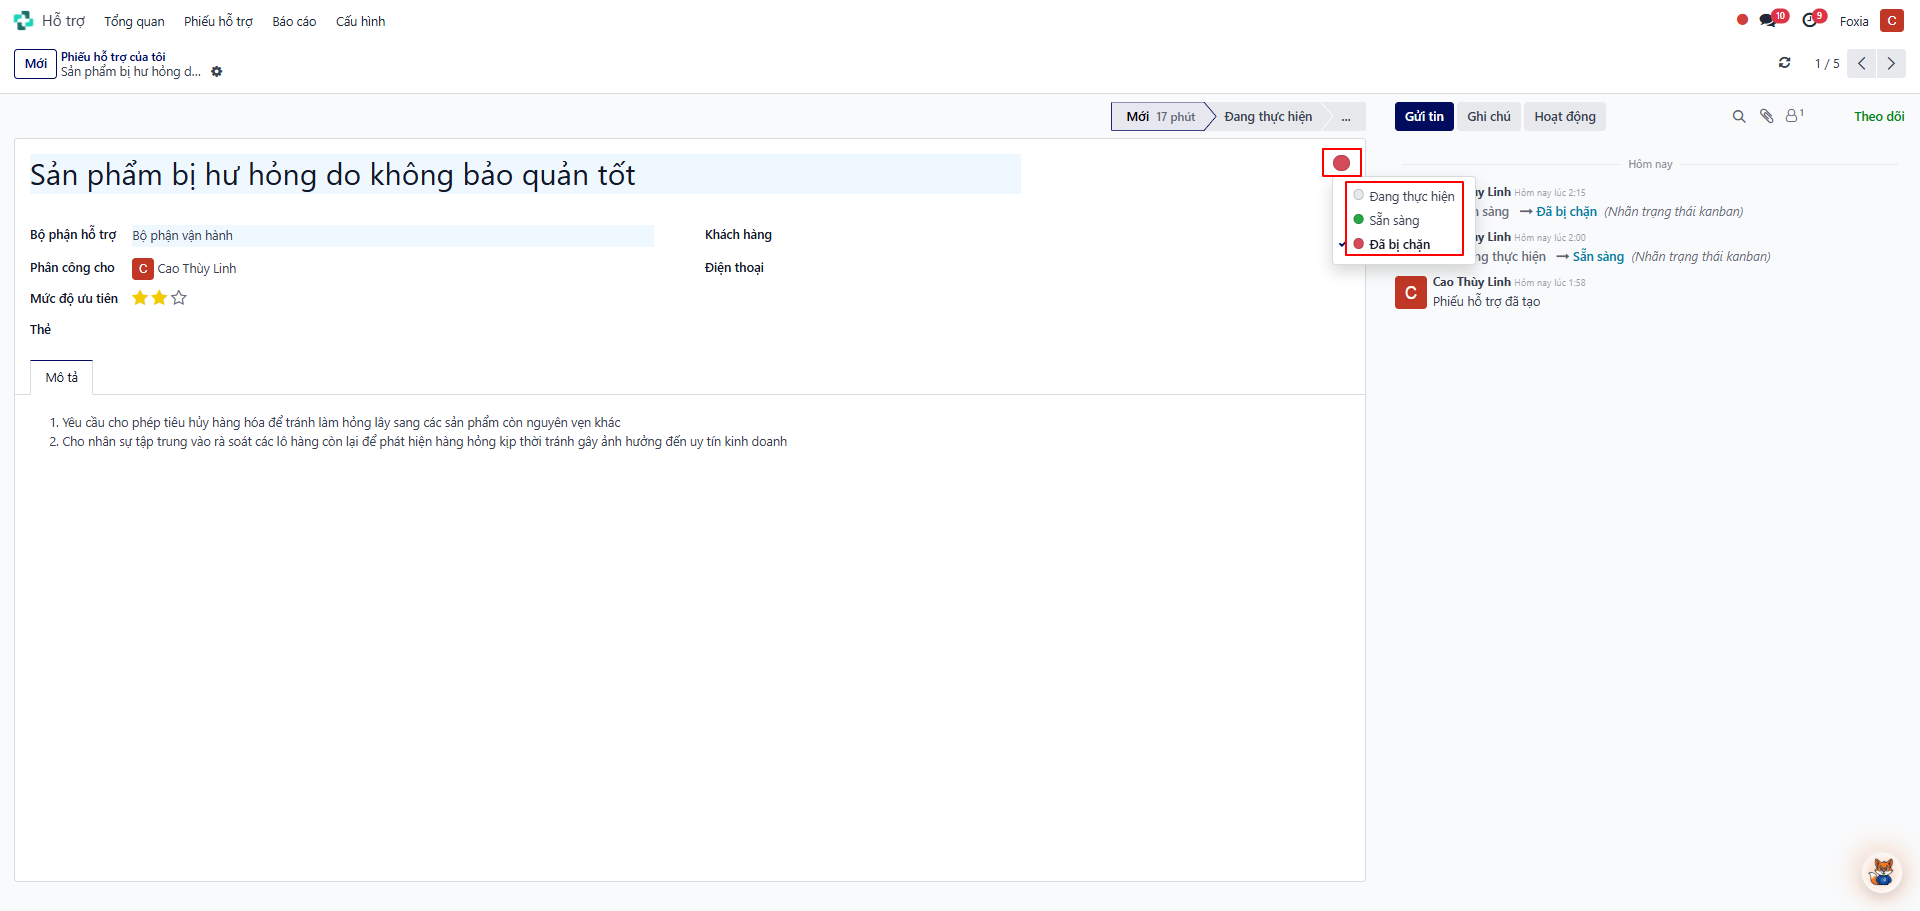The height and width of the screenshot is (911, 1920).
Task: Click the "Theo dõi" follow link
Action: tap(1878, 117)
